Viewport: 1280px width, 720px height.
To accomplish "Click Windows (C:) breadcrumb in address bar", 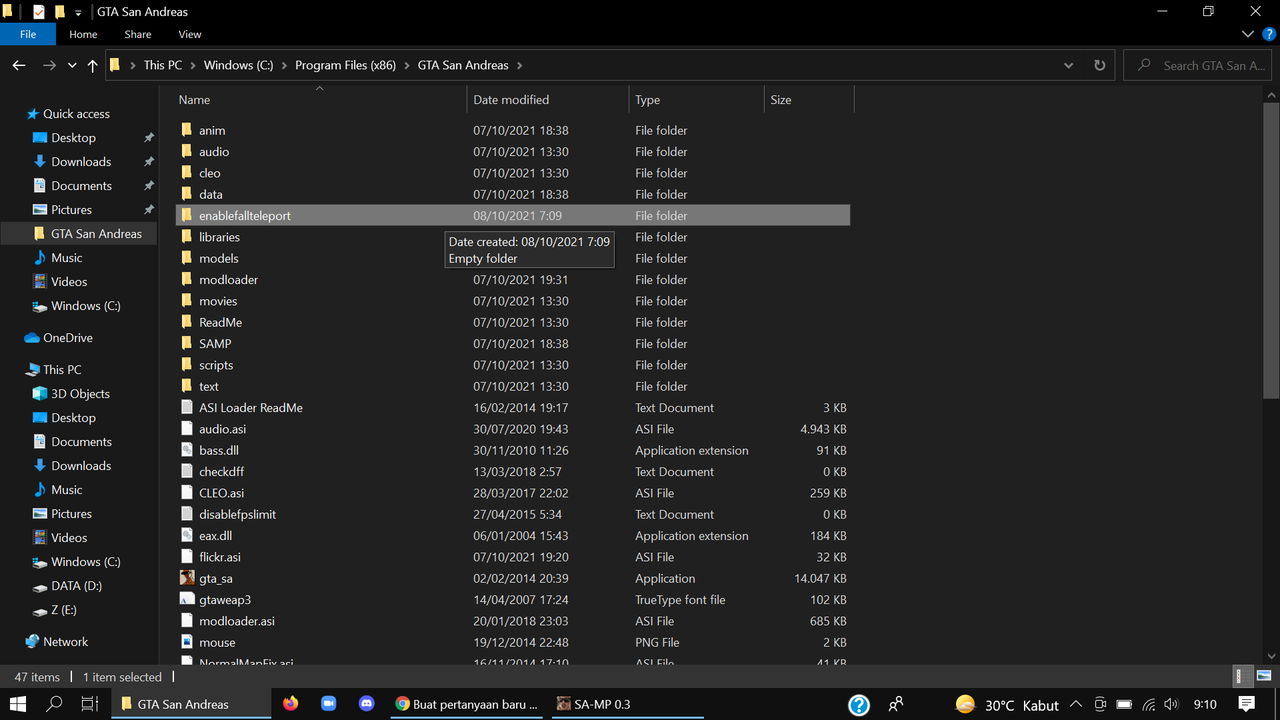I will 238,65.
